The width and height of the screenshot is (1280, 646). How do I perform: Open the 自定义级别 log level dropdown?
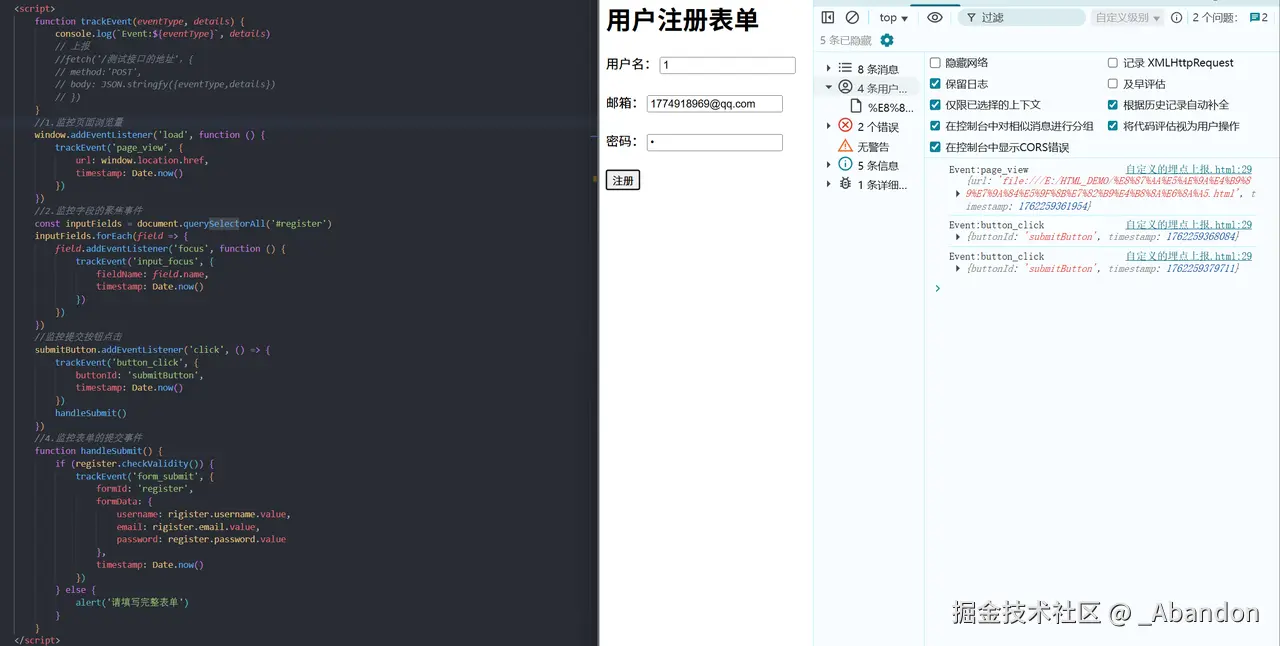(x=1127, y=17)
